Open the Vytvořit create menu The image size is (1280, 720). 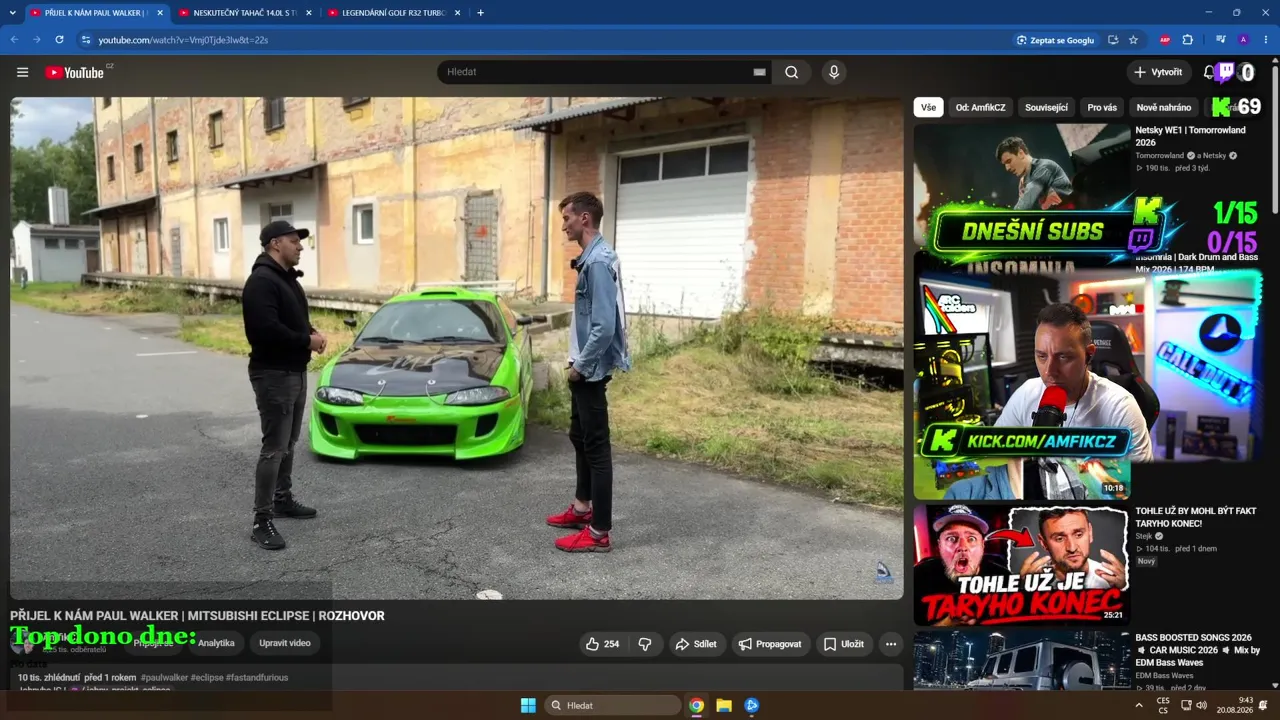[1158, 72]
